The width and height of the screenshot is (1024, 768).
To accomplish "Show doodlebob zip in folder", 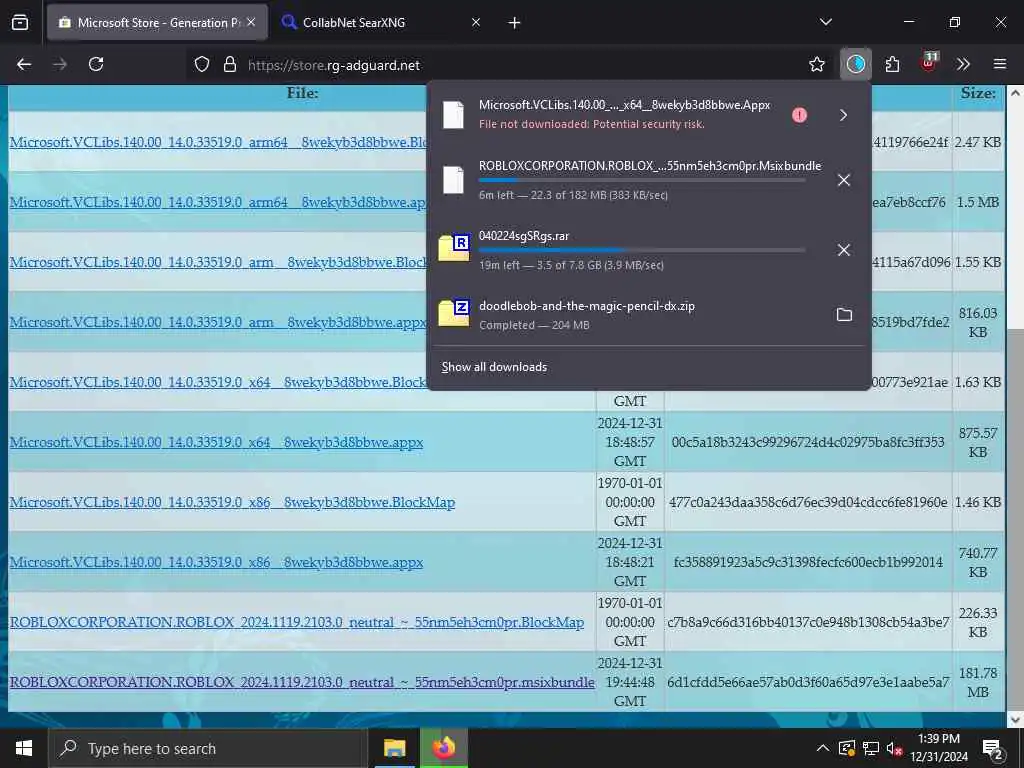I will [844, 315].
